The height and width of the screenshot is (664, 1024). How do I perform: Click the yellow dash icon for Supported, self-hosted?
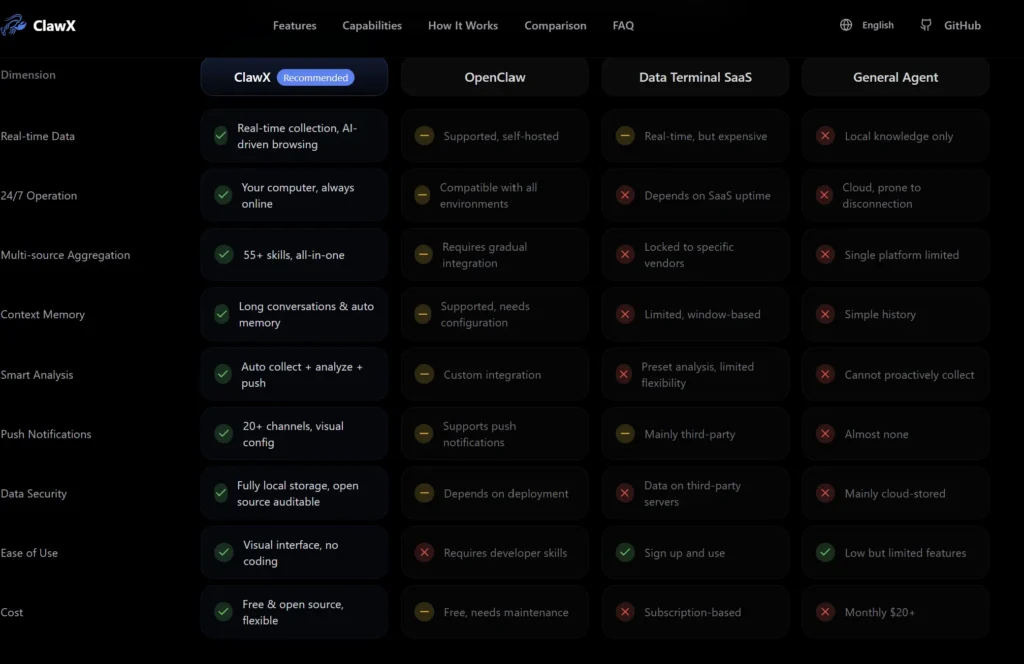423,135
